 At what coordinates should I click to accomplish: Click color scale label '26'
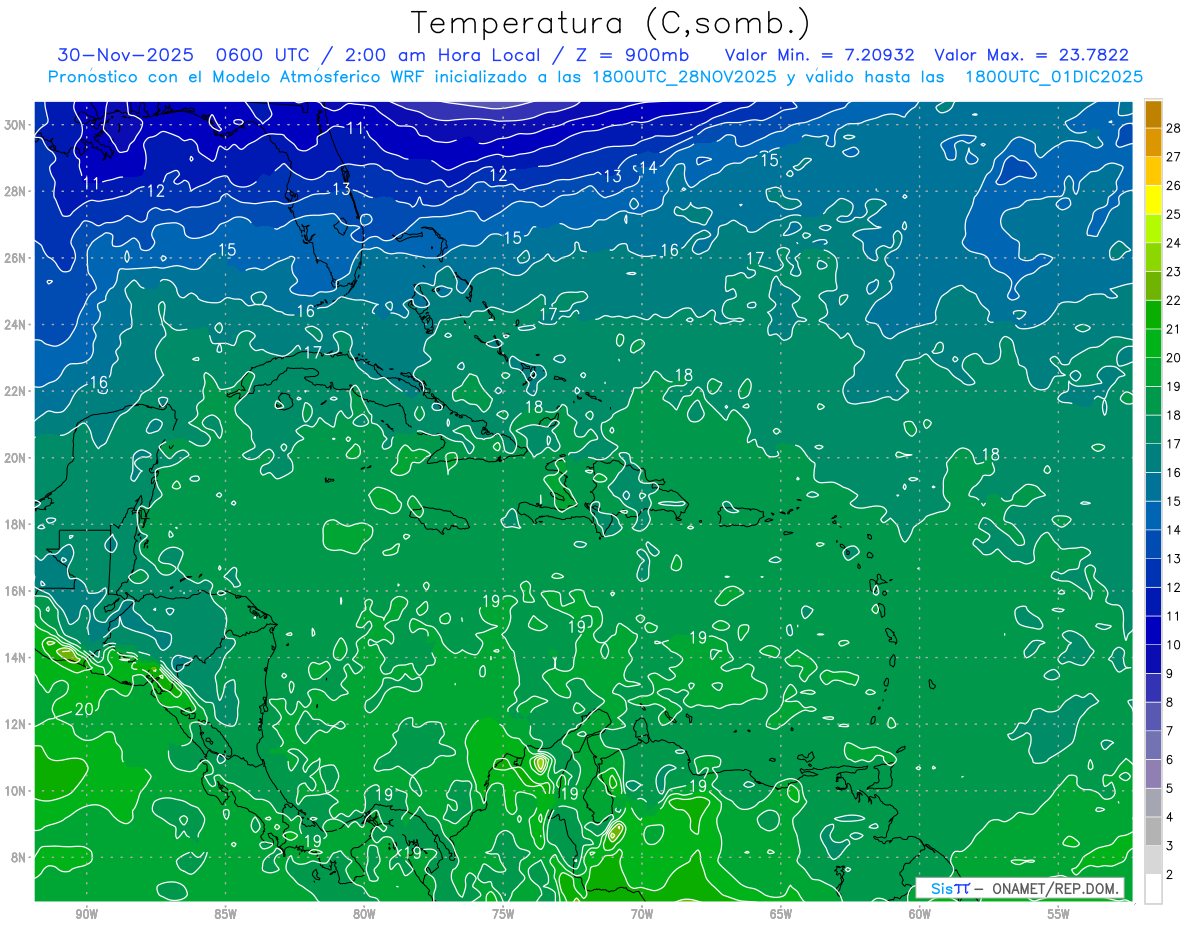tap(1173, 185)
